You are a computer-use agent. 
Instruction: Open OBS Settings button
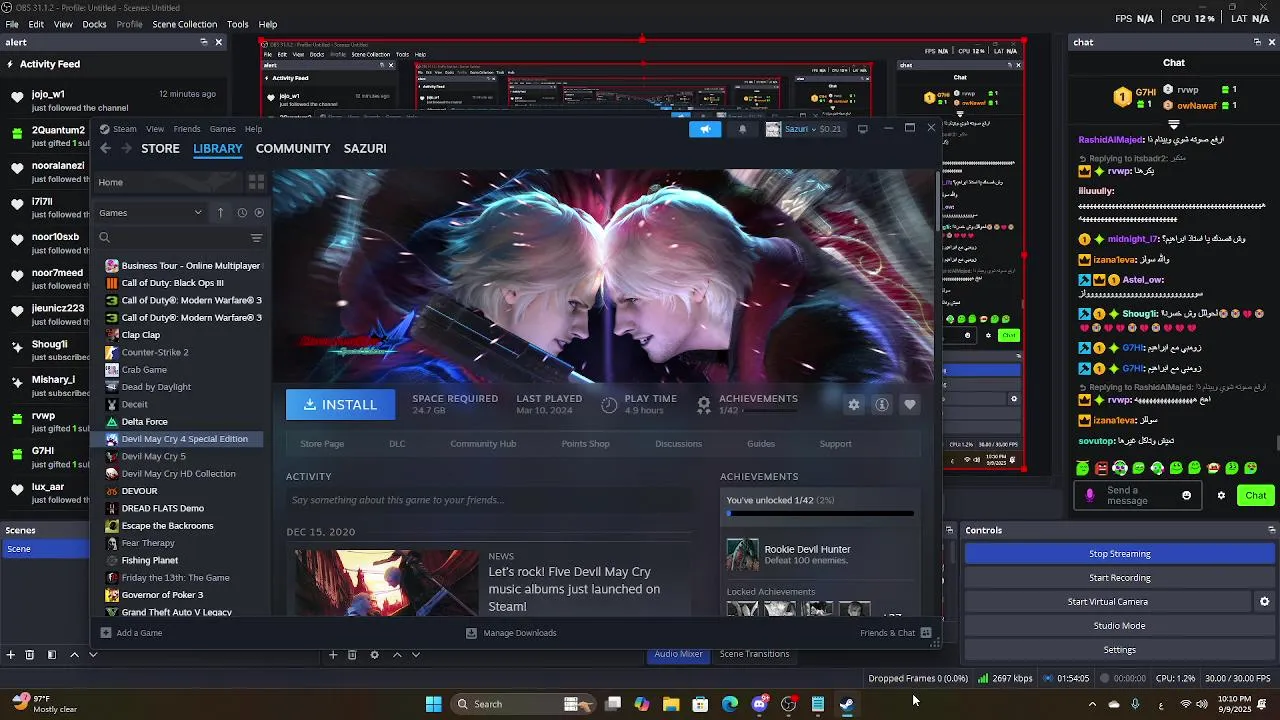pyautogui.click(x=1120, y=650)
